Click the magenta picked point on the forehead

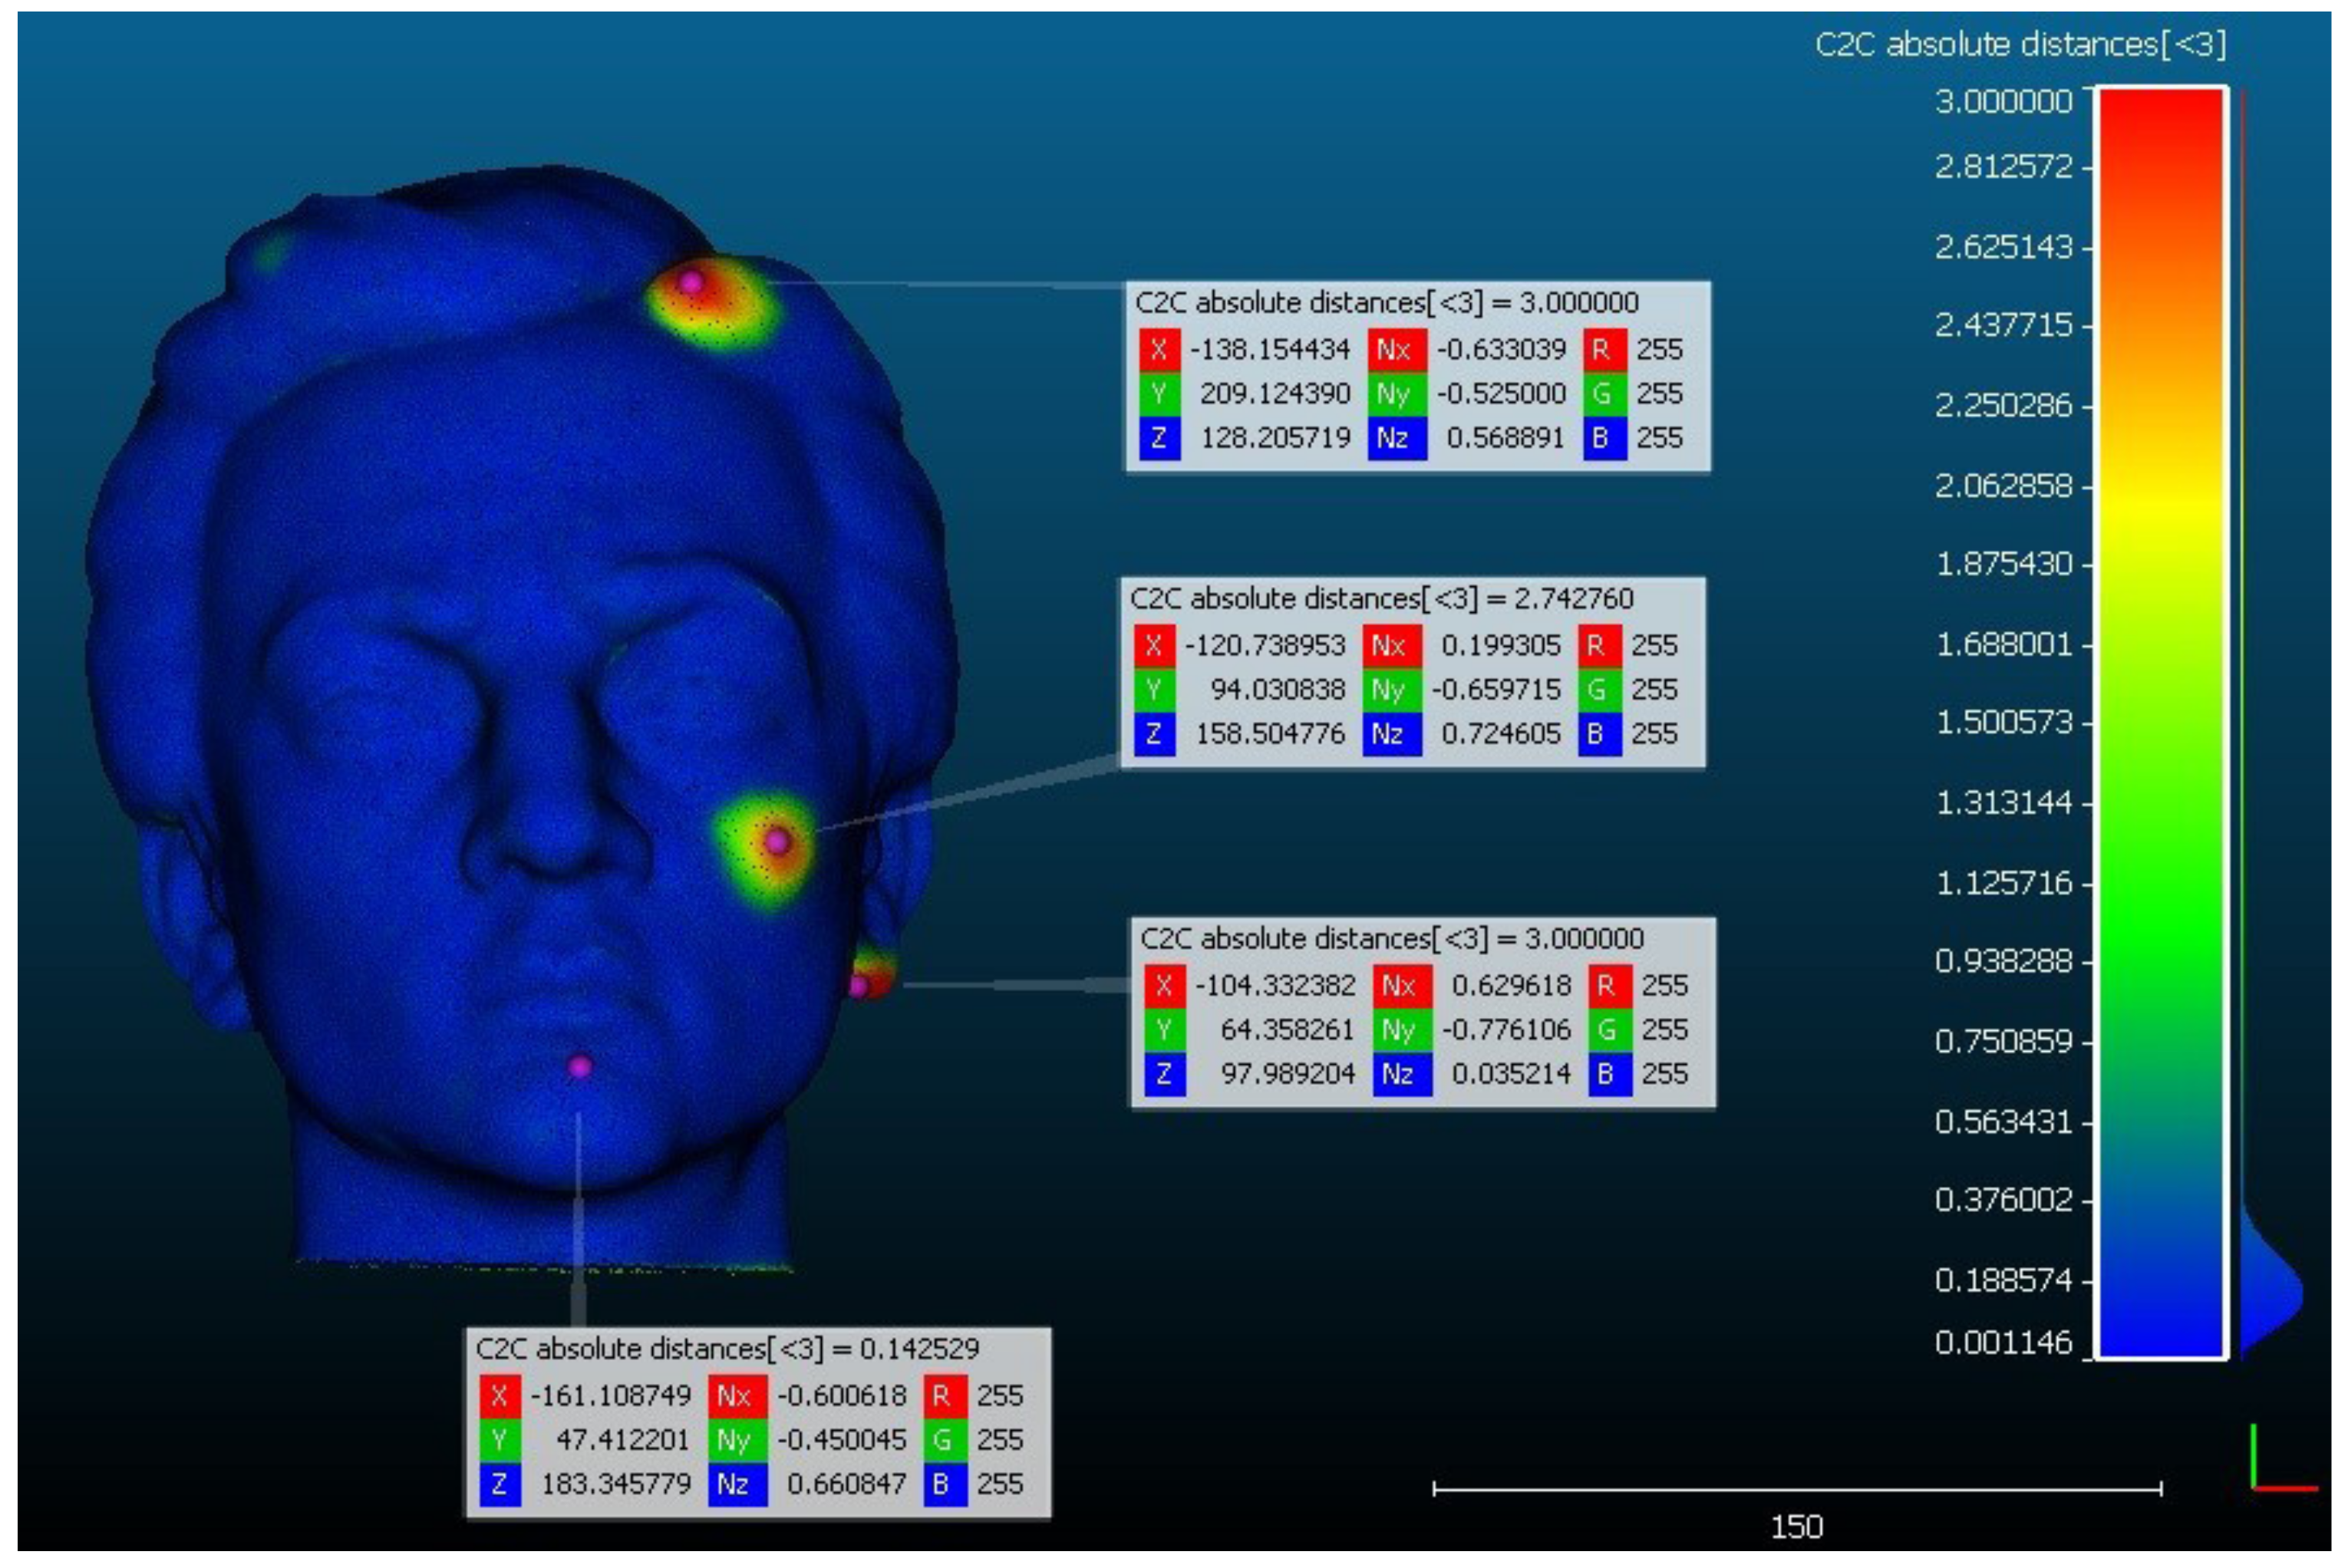point(690,283)
